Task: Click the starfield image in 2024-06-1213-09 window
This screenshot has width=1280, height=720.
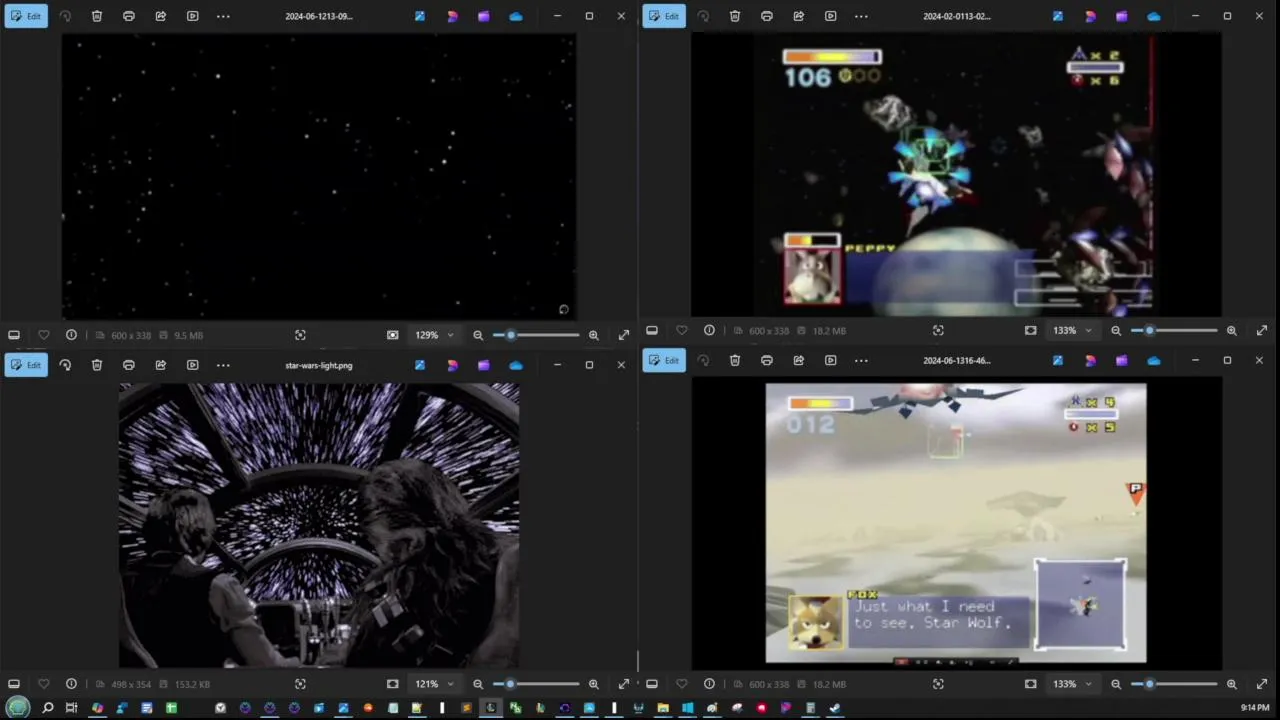Action: click(x=319, y=176)
